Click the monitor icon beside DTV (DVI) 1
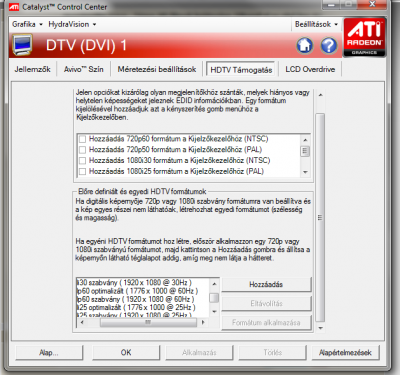The image size is (400, 375). click(x=23, y=45)
